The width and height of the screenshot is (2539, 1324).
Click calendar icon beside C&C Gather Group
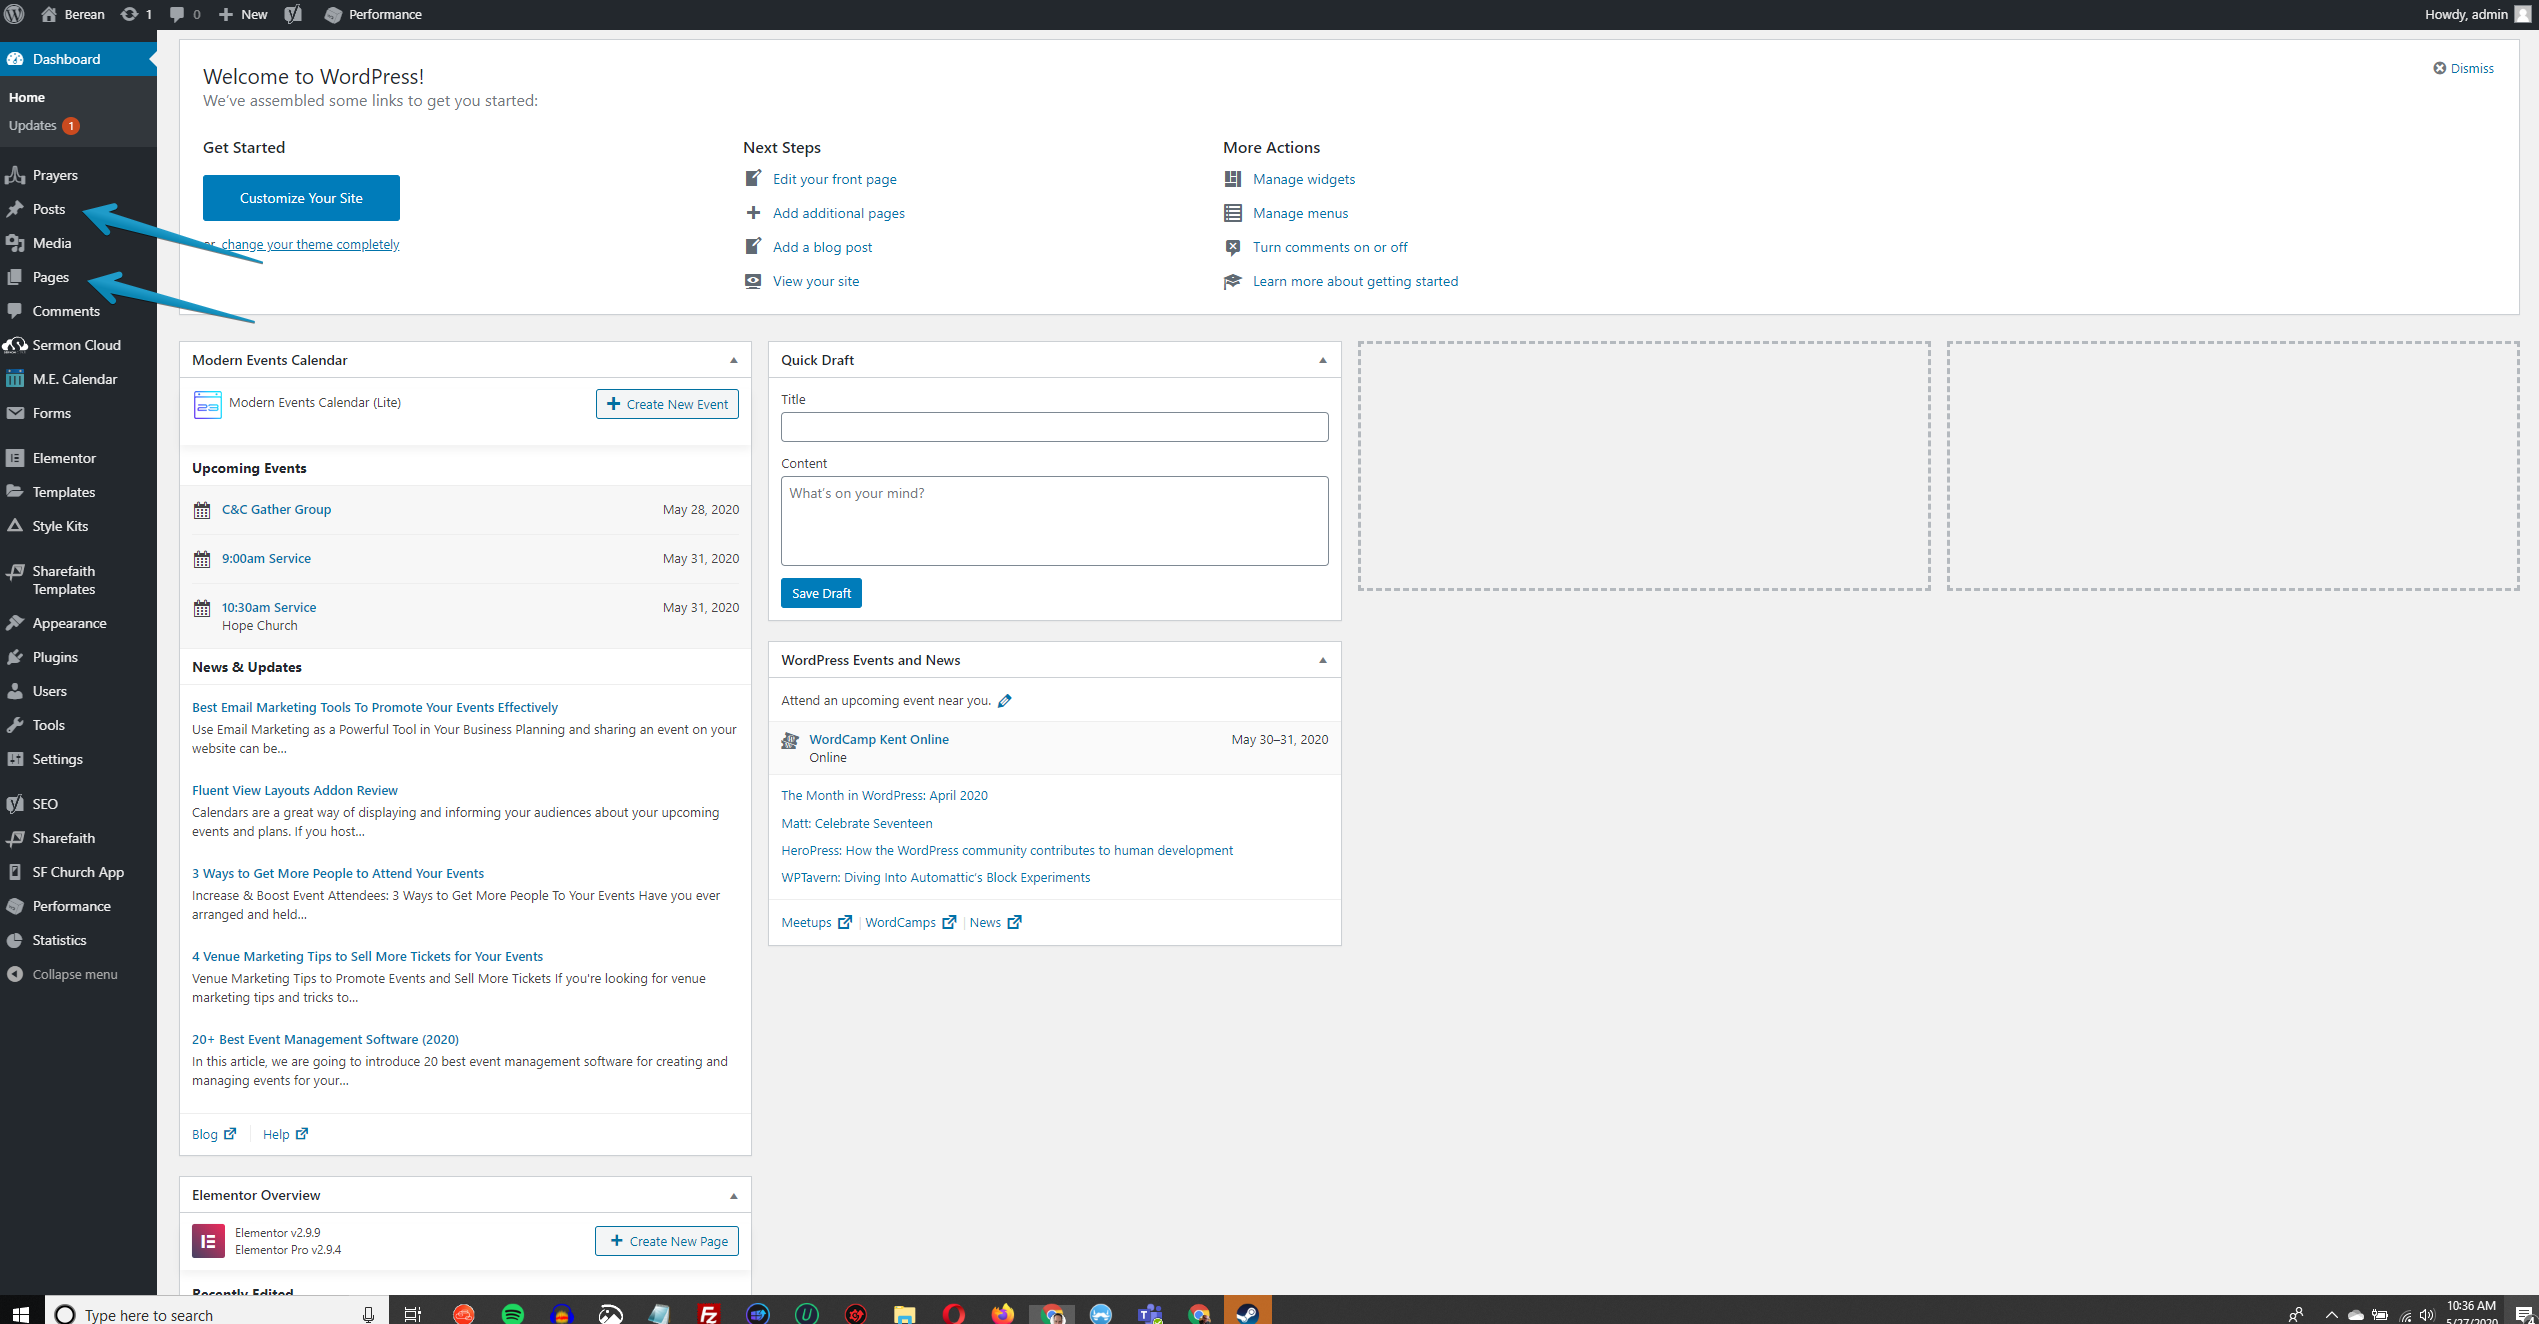(202, 510)
